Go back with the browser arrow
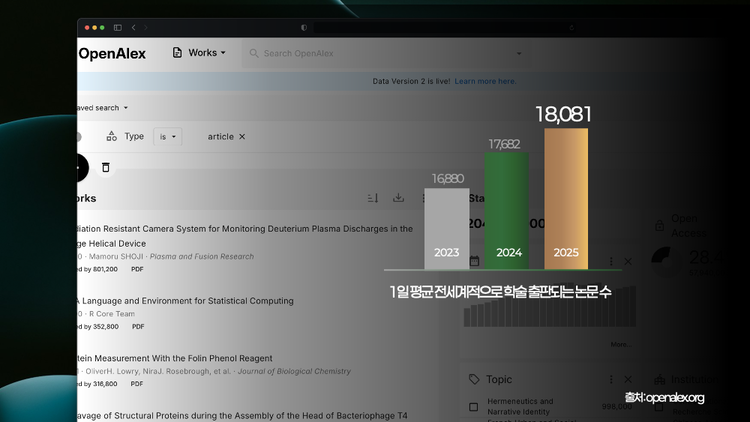 [x=133, y=28]
